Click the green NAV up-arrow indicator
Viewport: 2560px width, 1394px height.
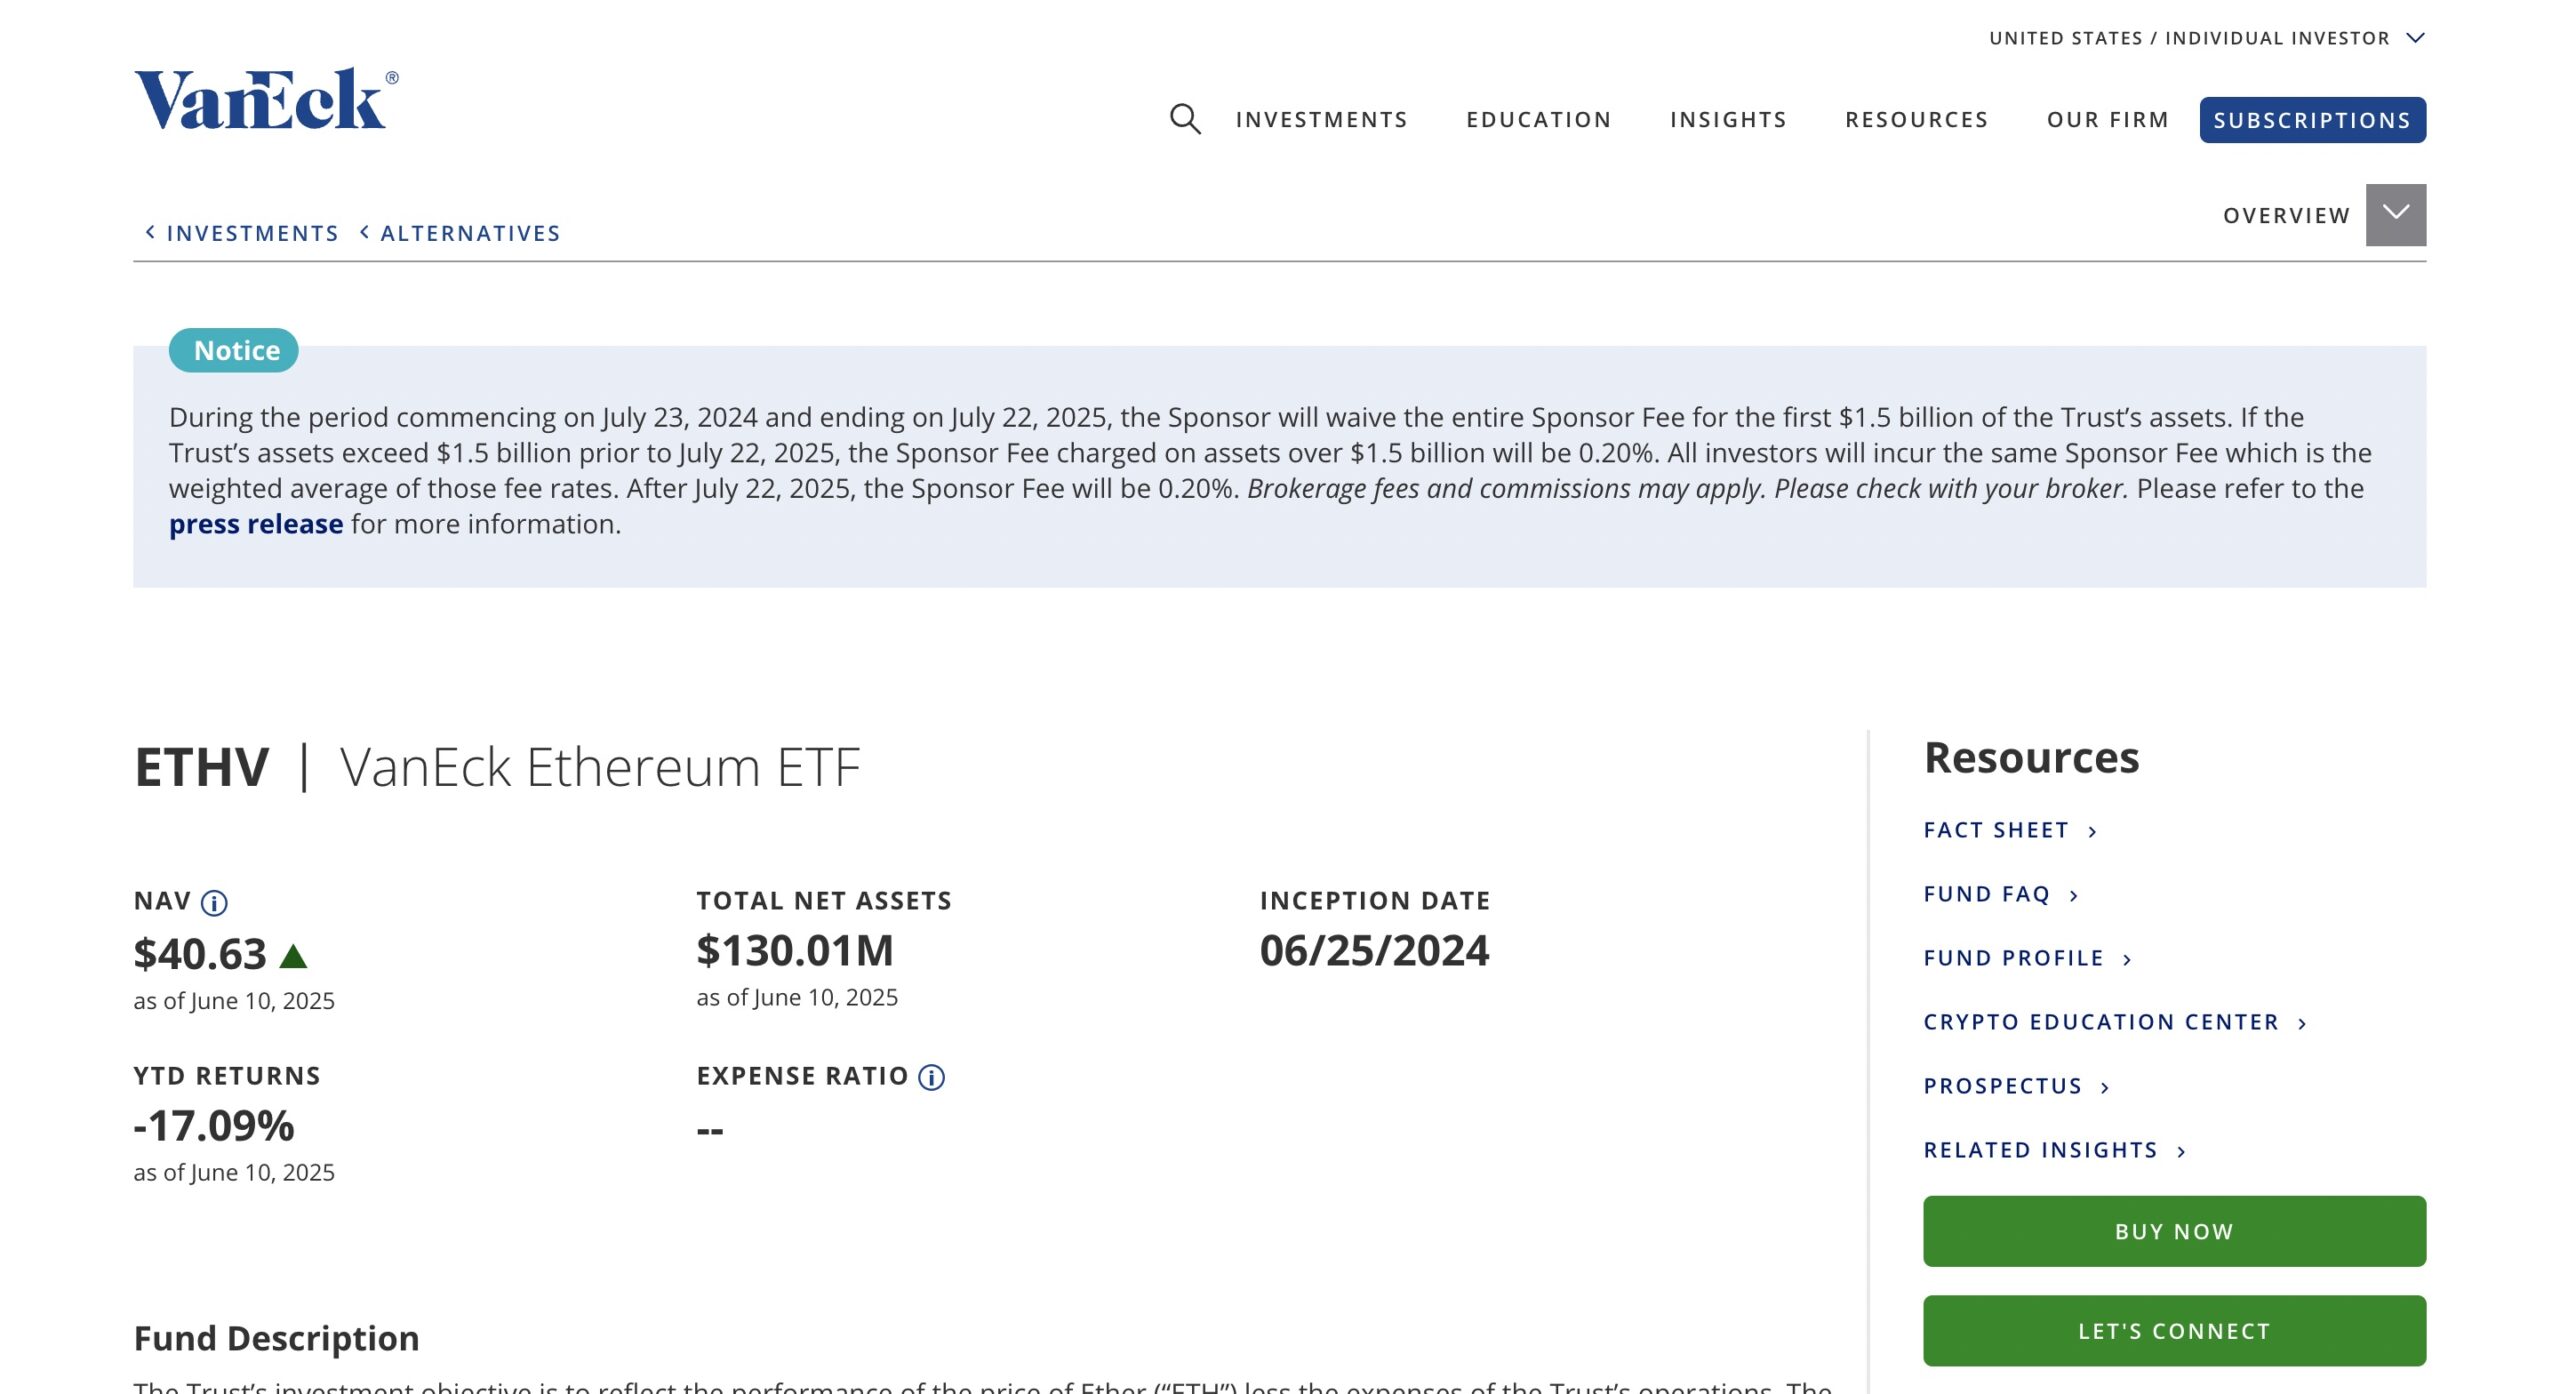click(293, 956)
